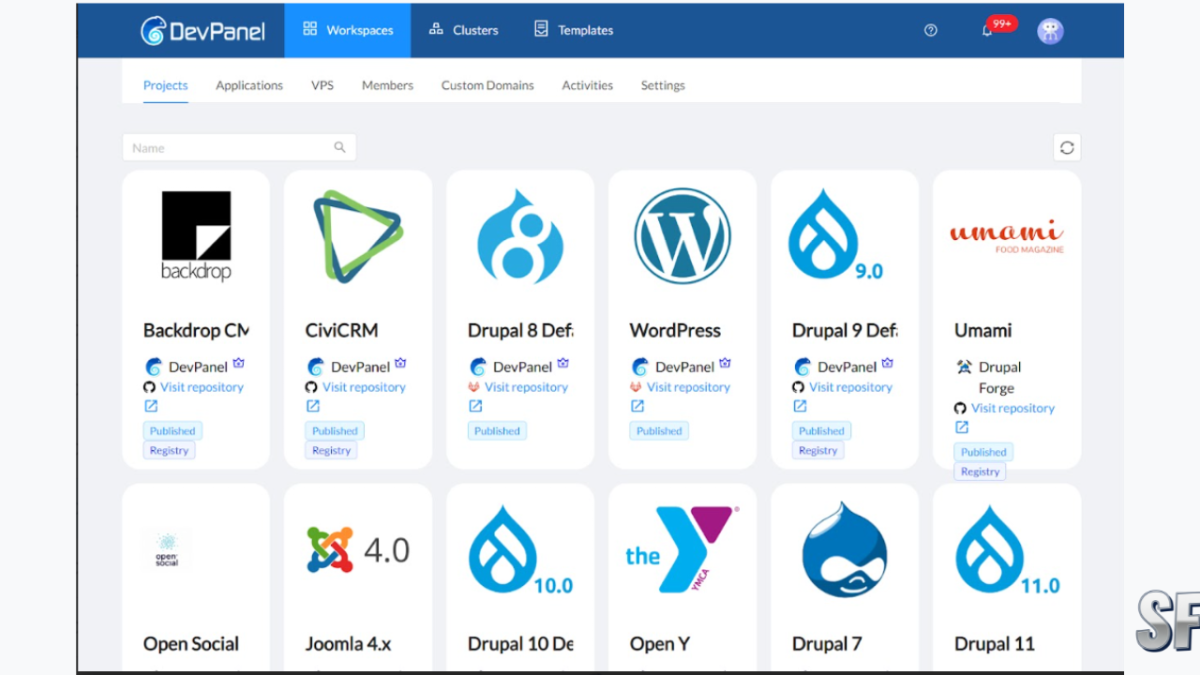Click the help question mark icon

930,31
